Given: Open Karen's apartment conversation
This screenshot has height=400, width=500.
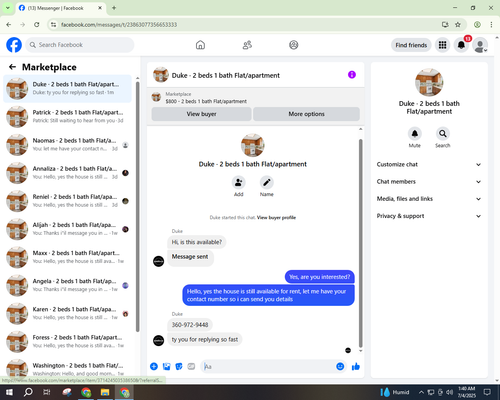Looking at the screenshot, I should click(67, 313).
